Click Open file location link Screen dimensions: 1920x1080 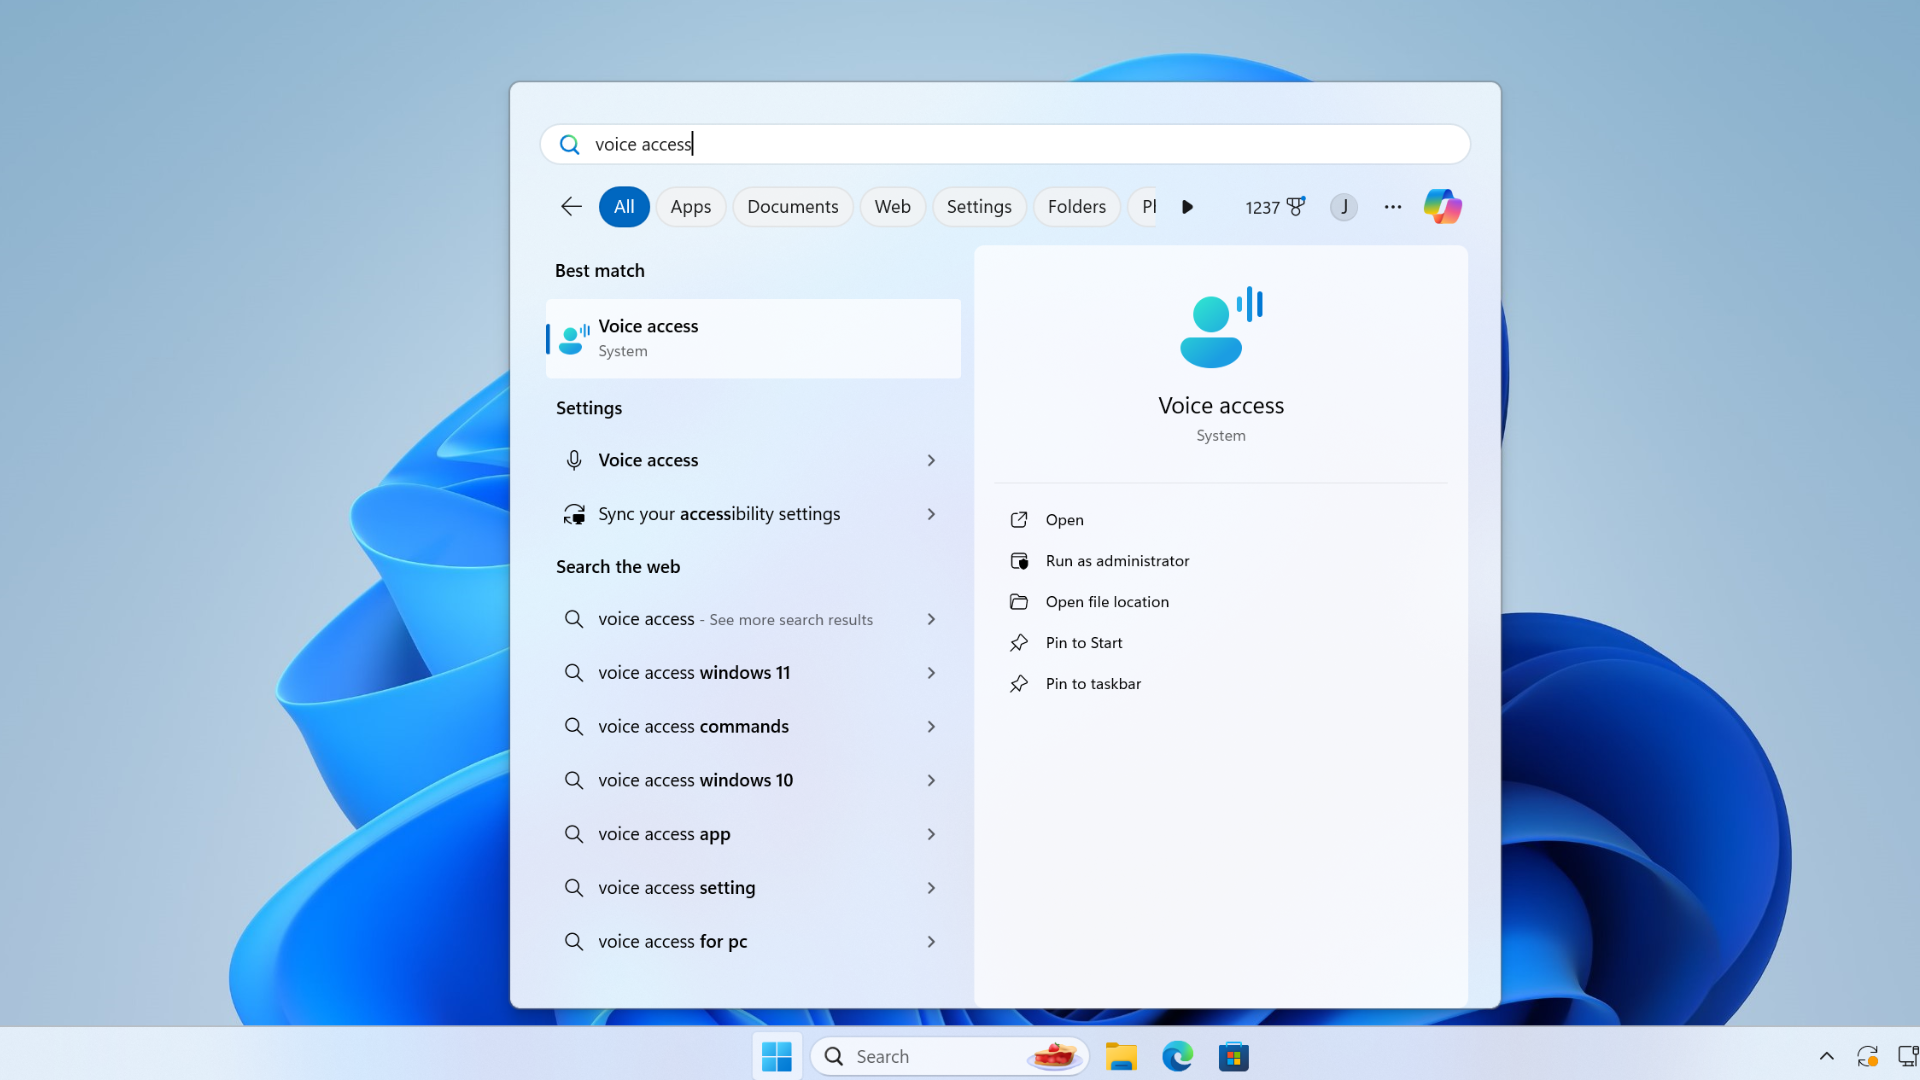click(1106, 601)
